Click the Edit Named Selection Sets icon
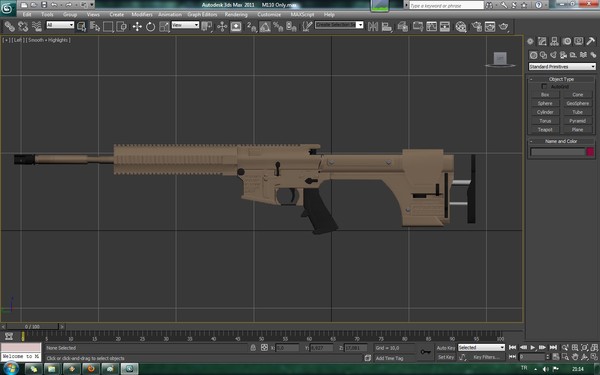 point(307,26)
